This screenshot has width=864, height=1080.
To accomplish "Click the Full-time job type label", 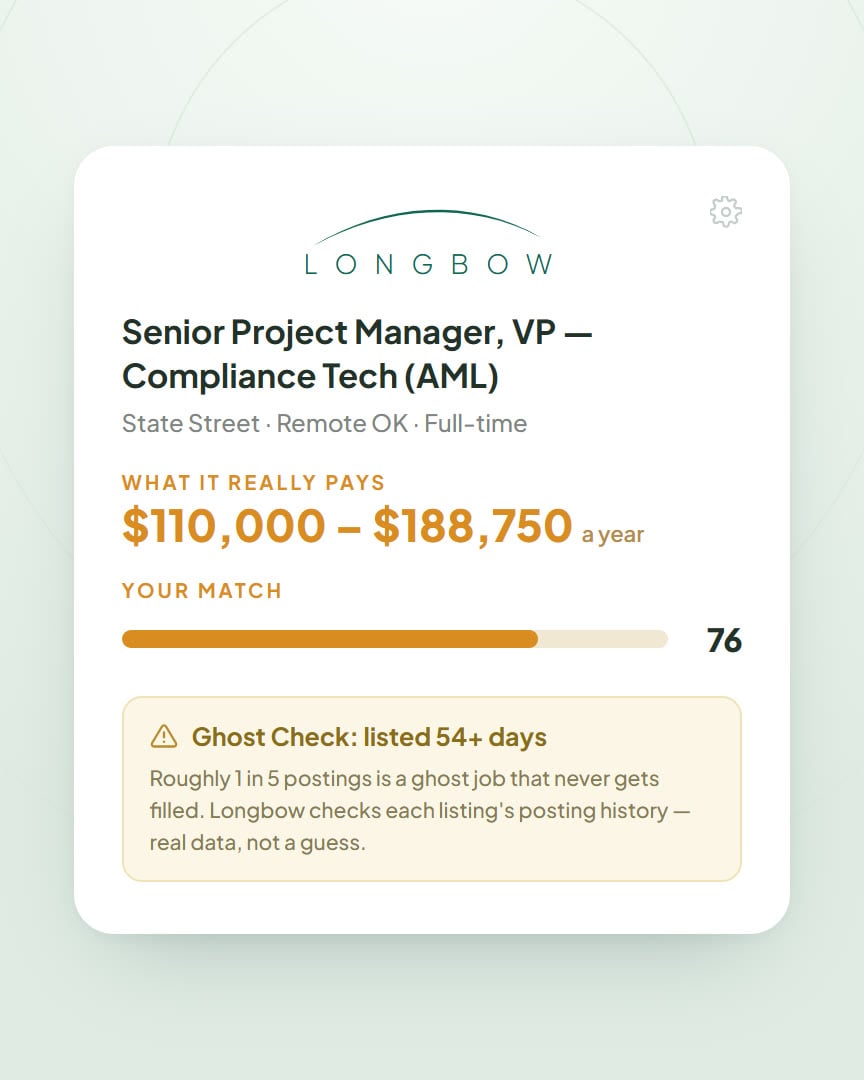I will (475, 424).
